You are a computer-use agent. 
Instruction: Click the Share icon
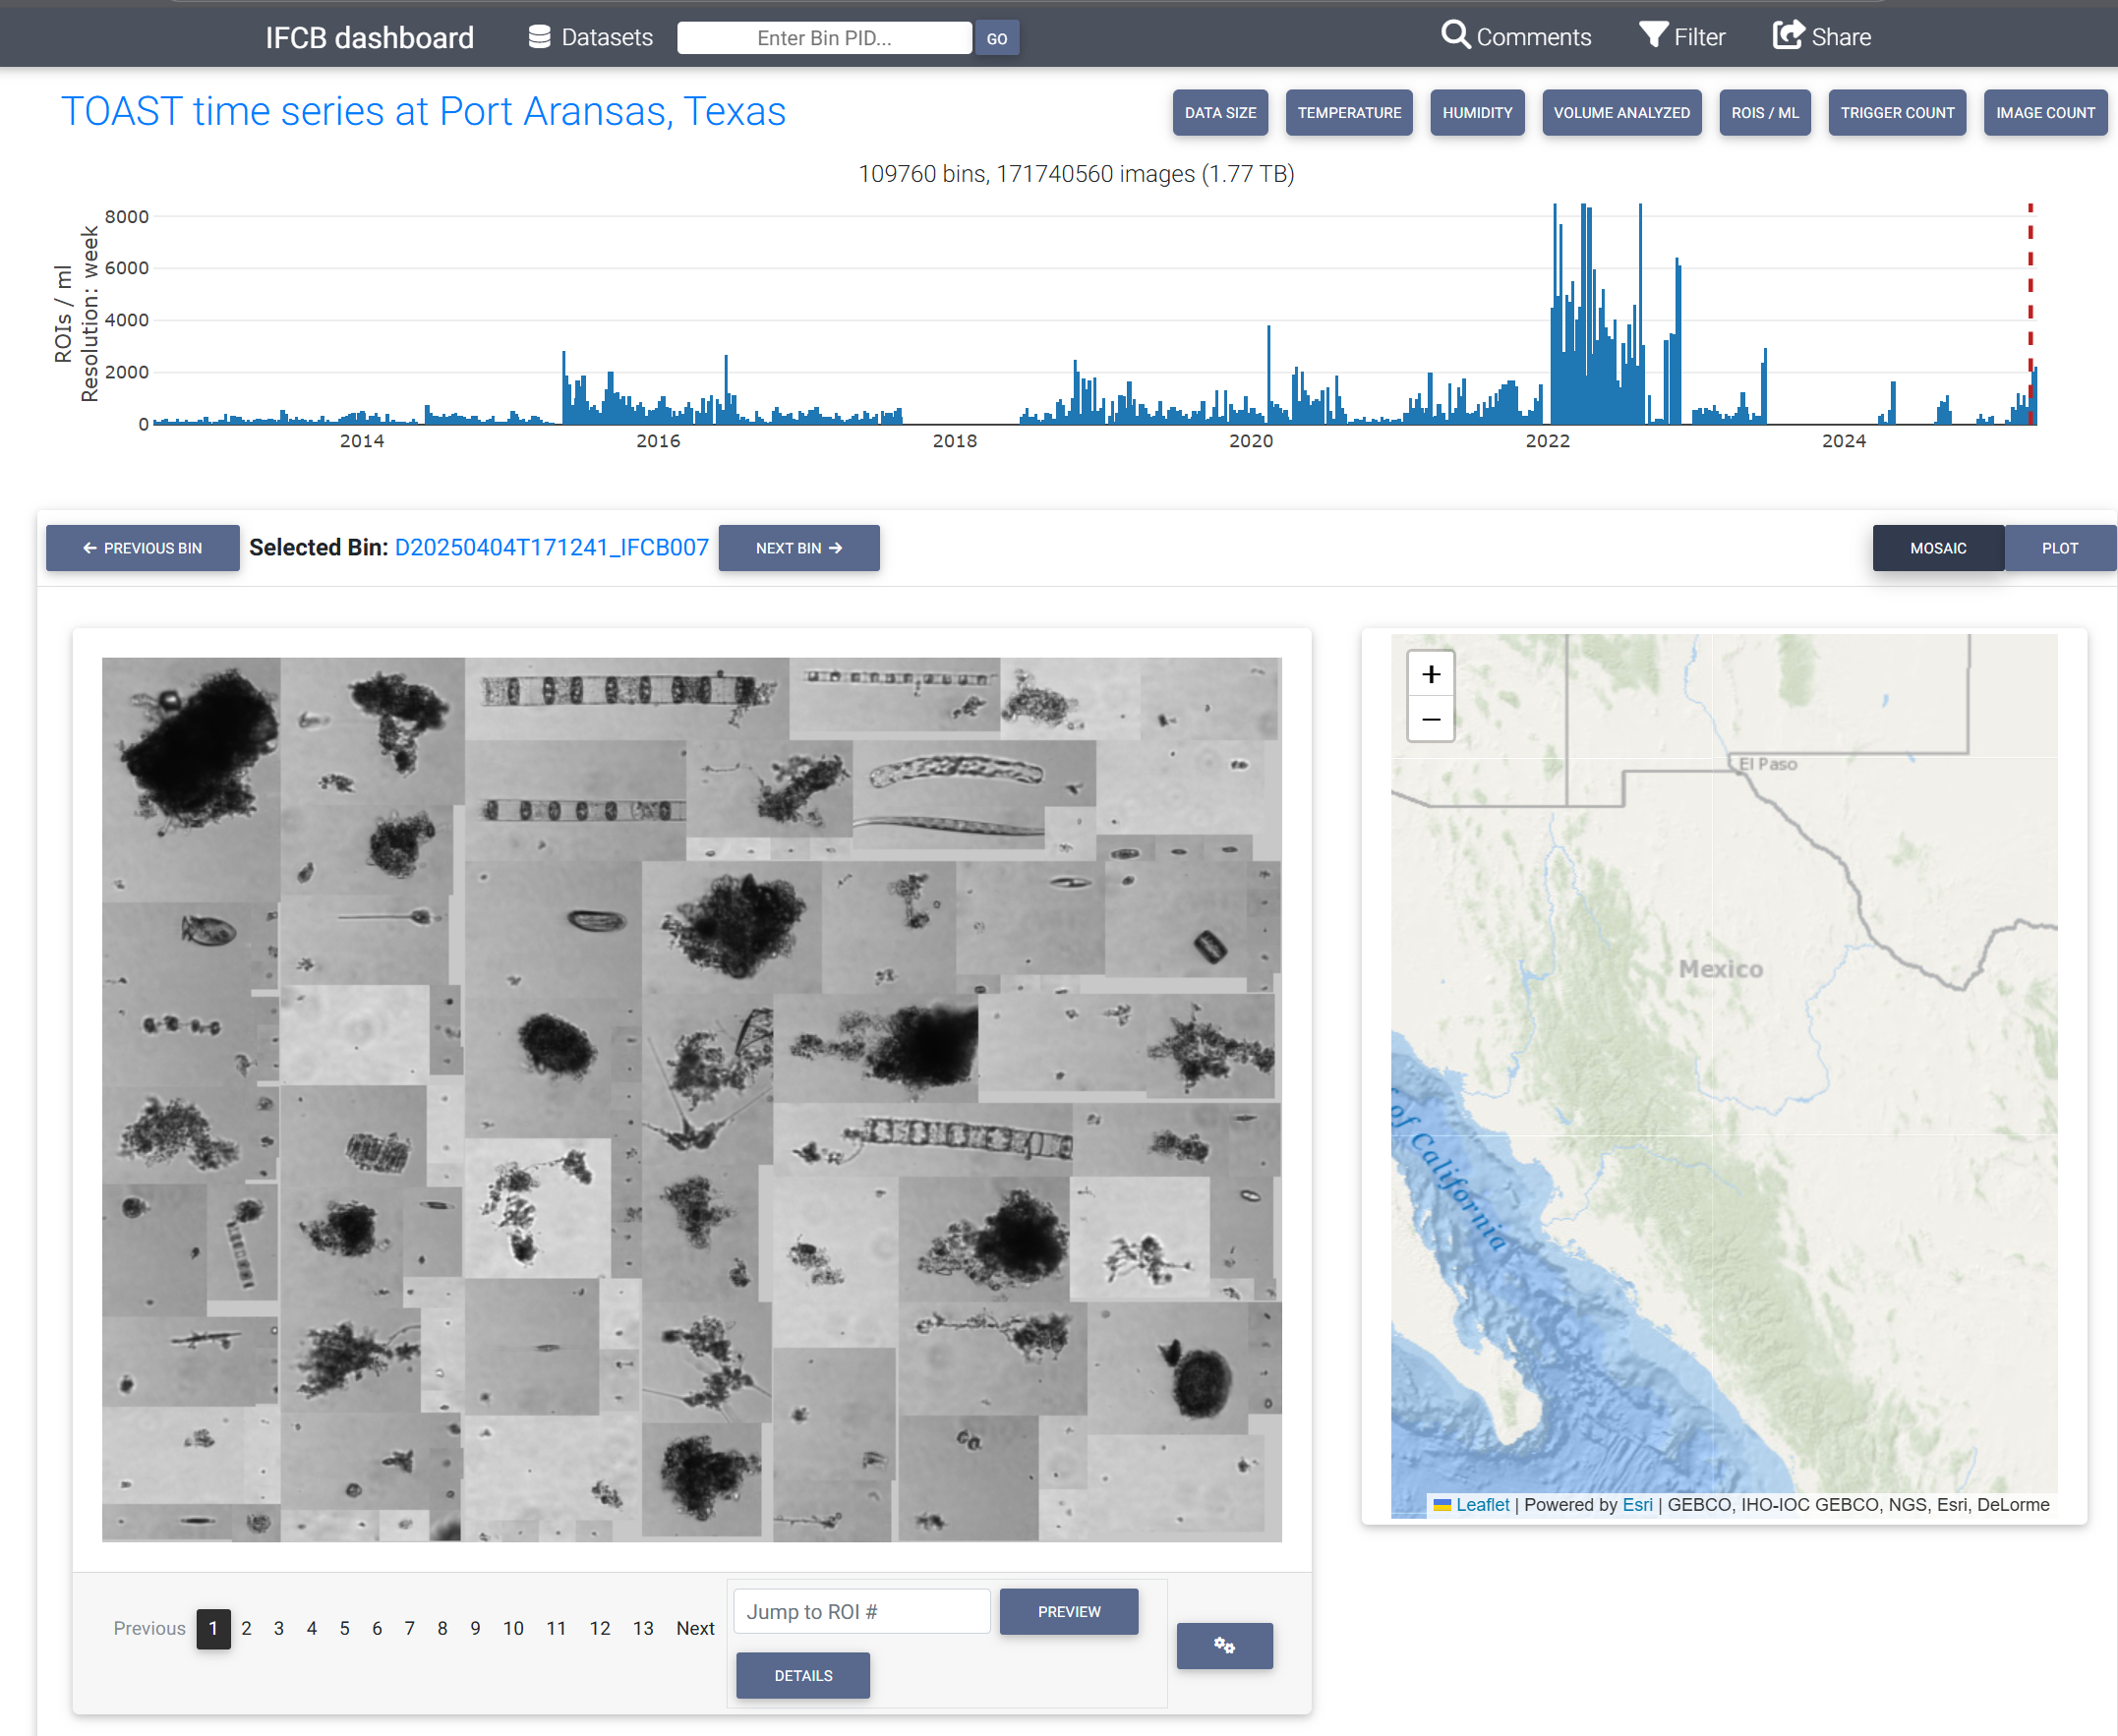1788,35
